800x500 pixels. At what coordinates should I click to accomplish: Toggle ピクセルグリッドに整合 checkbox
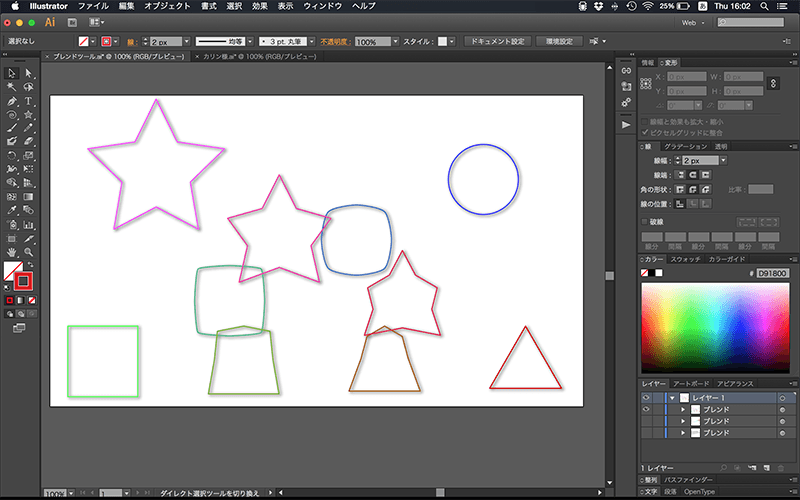[x=645, y=132]
